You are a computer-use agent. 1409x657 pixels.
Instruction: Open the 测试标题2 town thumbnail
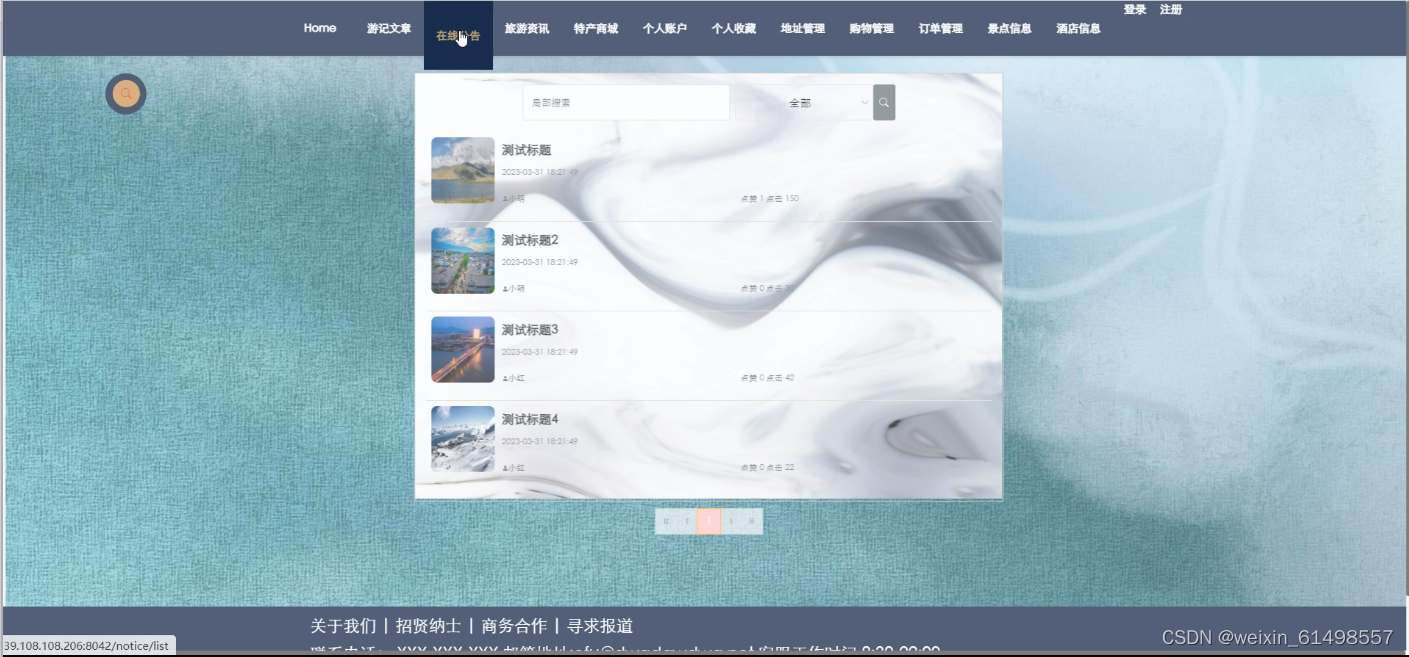coord(463,260)
